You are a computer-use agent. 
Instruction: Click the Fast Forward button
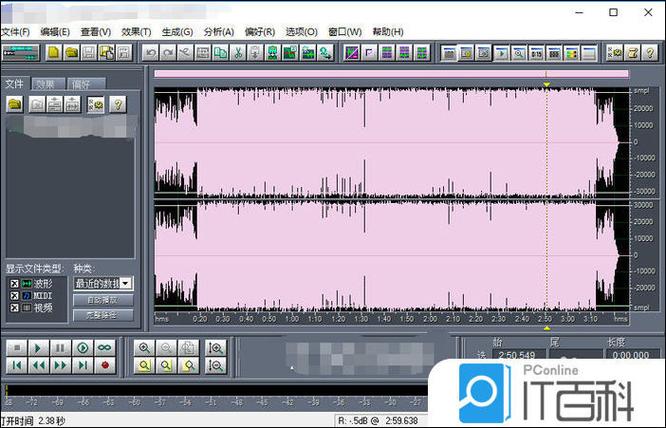[61, 366]
